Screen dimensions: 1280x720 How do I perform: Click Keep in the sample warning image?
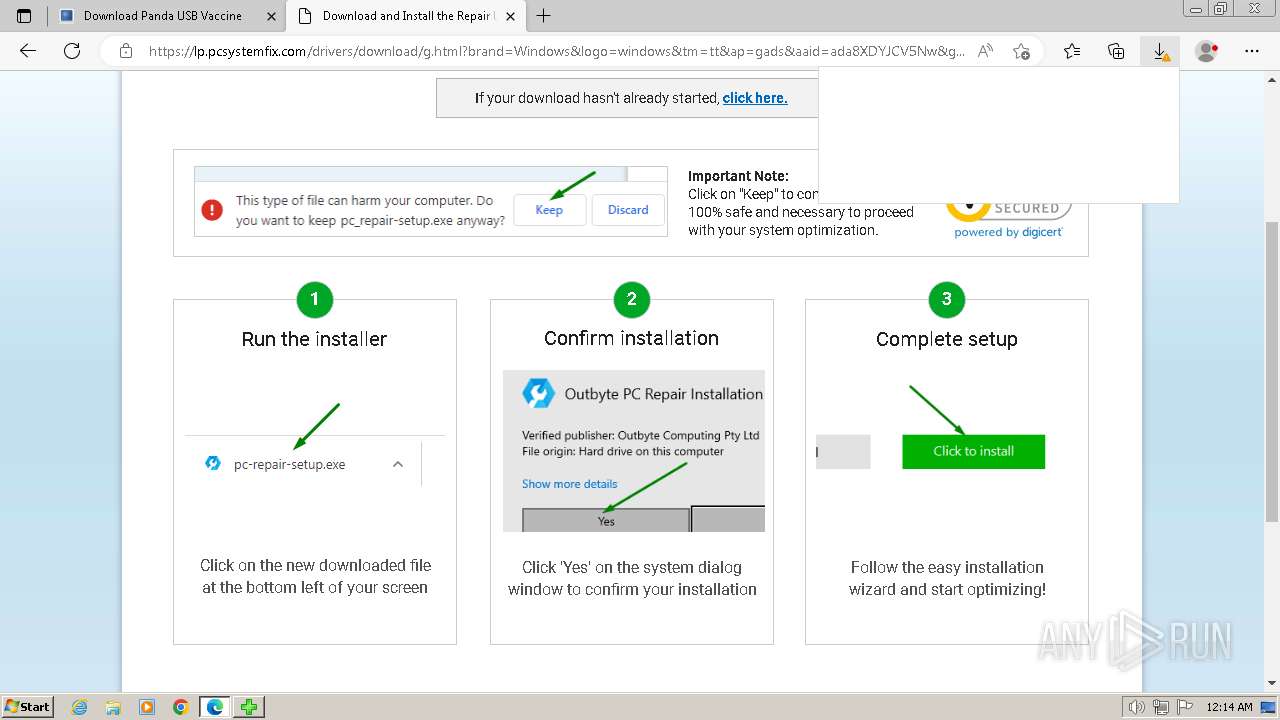[x=549, y=210]
